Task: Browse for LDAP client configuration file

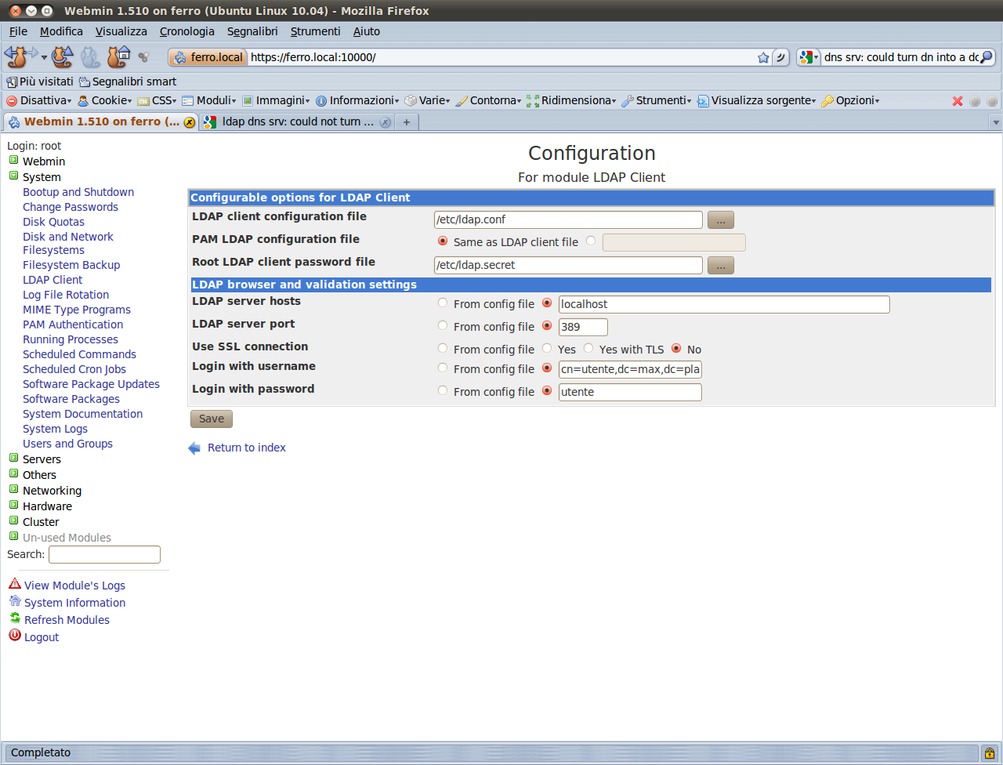Action: pos(720,220)
